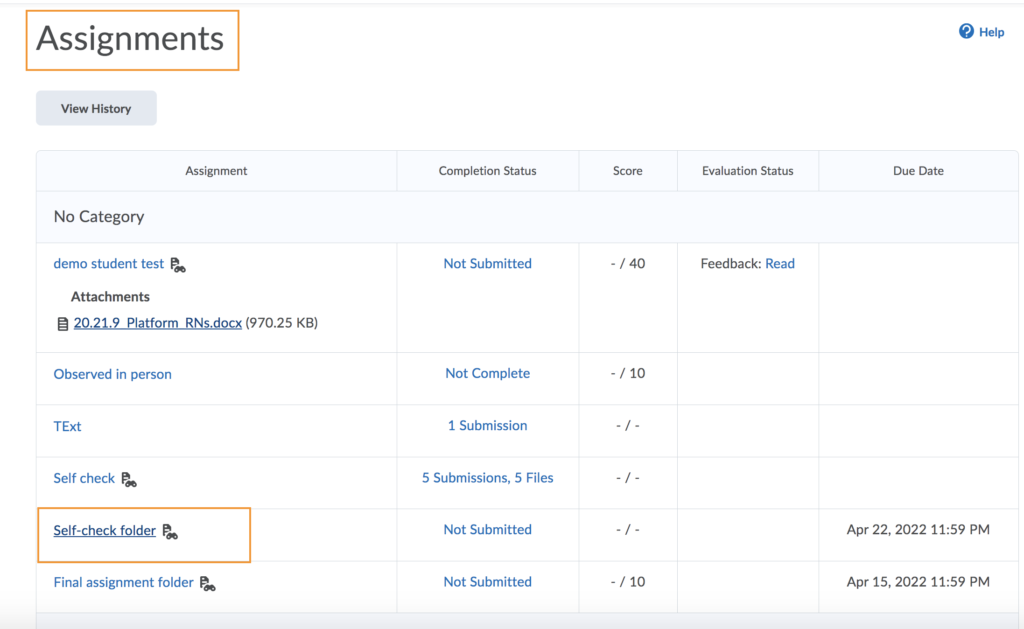The height and width of the screenshot is (629, 1024).
Task: Click the Help question mark icon
Action: coord(966,32)
